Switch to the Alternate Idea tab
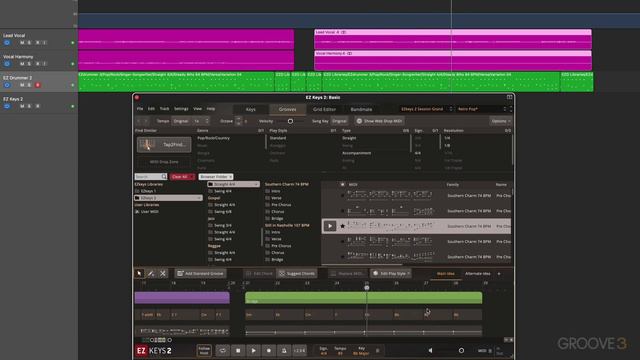This screenshot has width=640, height=360. pos(478,273)
